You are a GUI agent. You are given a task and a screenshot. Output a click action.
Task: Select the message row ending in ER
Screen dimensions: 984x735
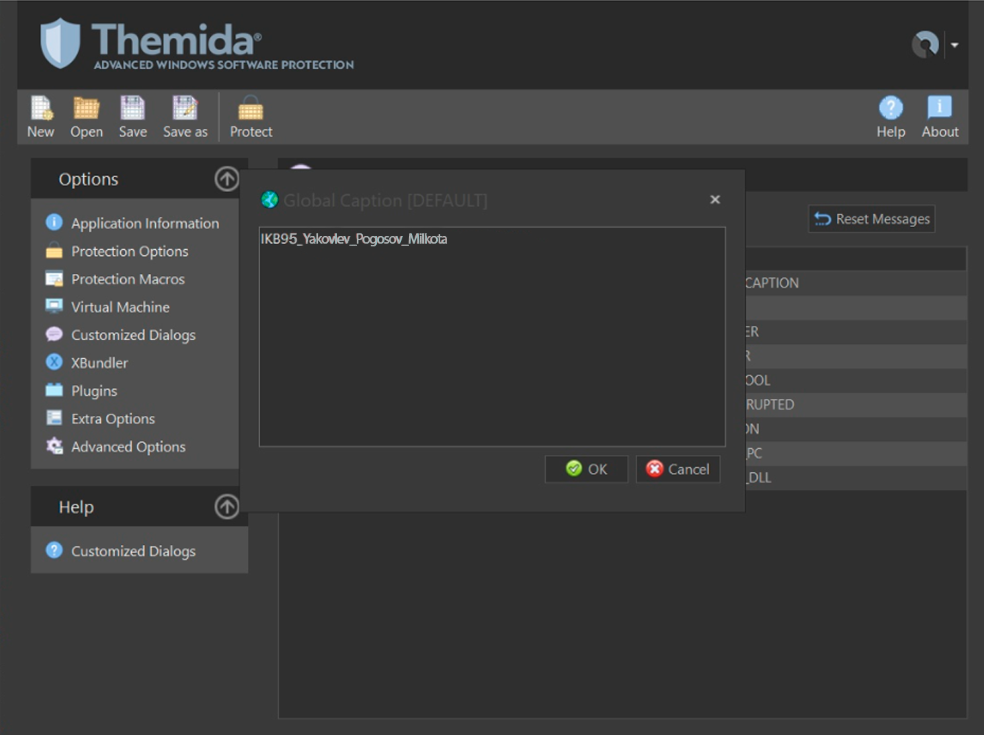pos(855,331)
